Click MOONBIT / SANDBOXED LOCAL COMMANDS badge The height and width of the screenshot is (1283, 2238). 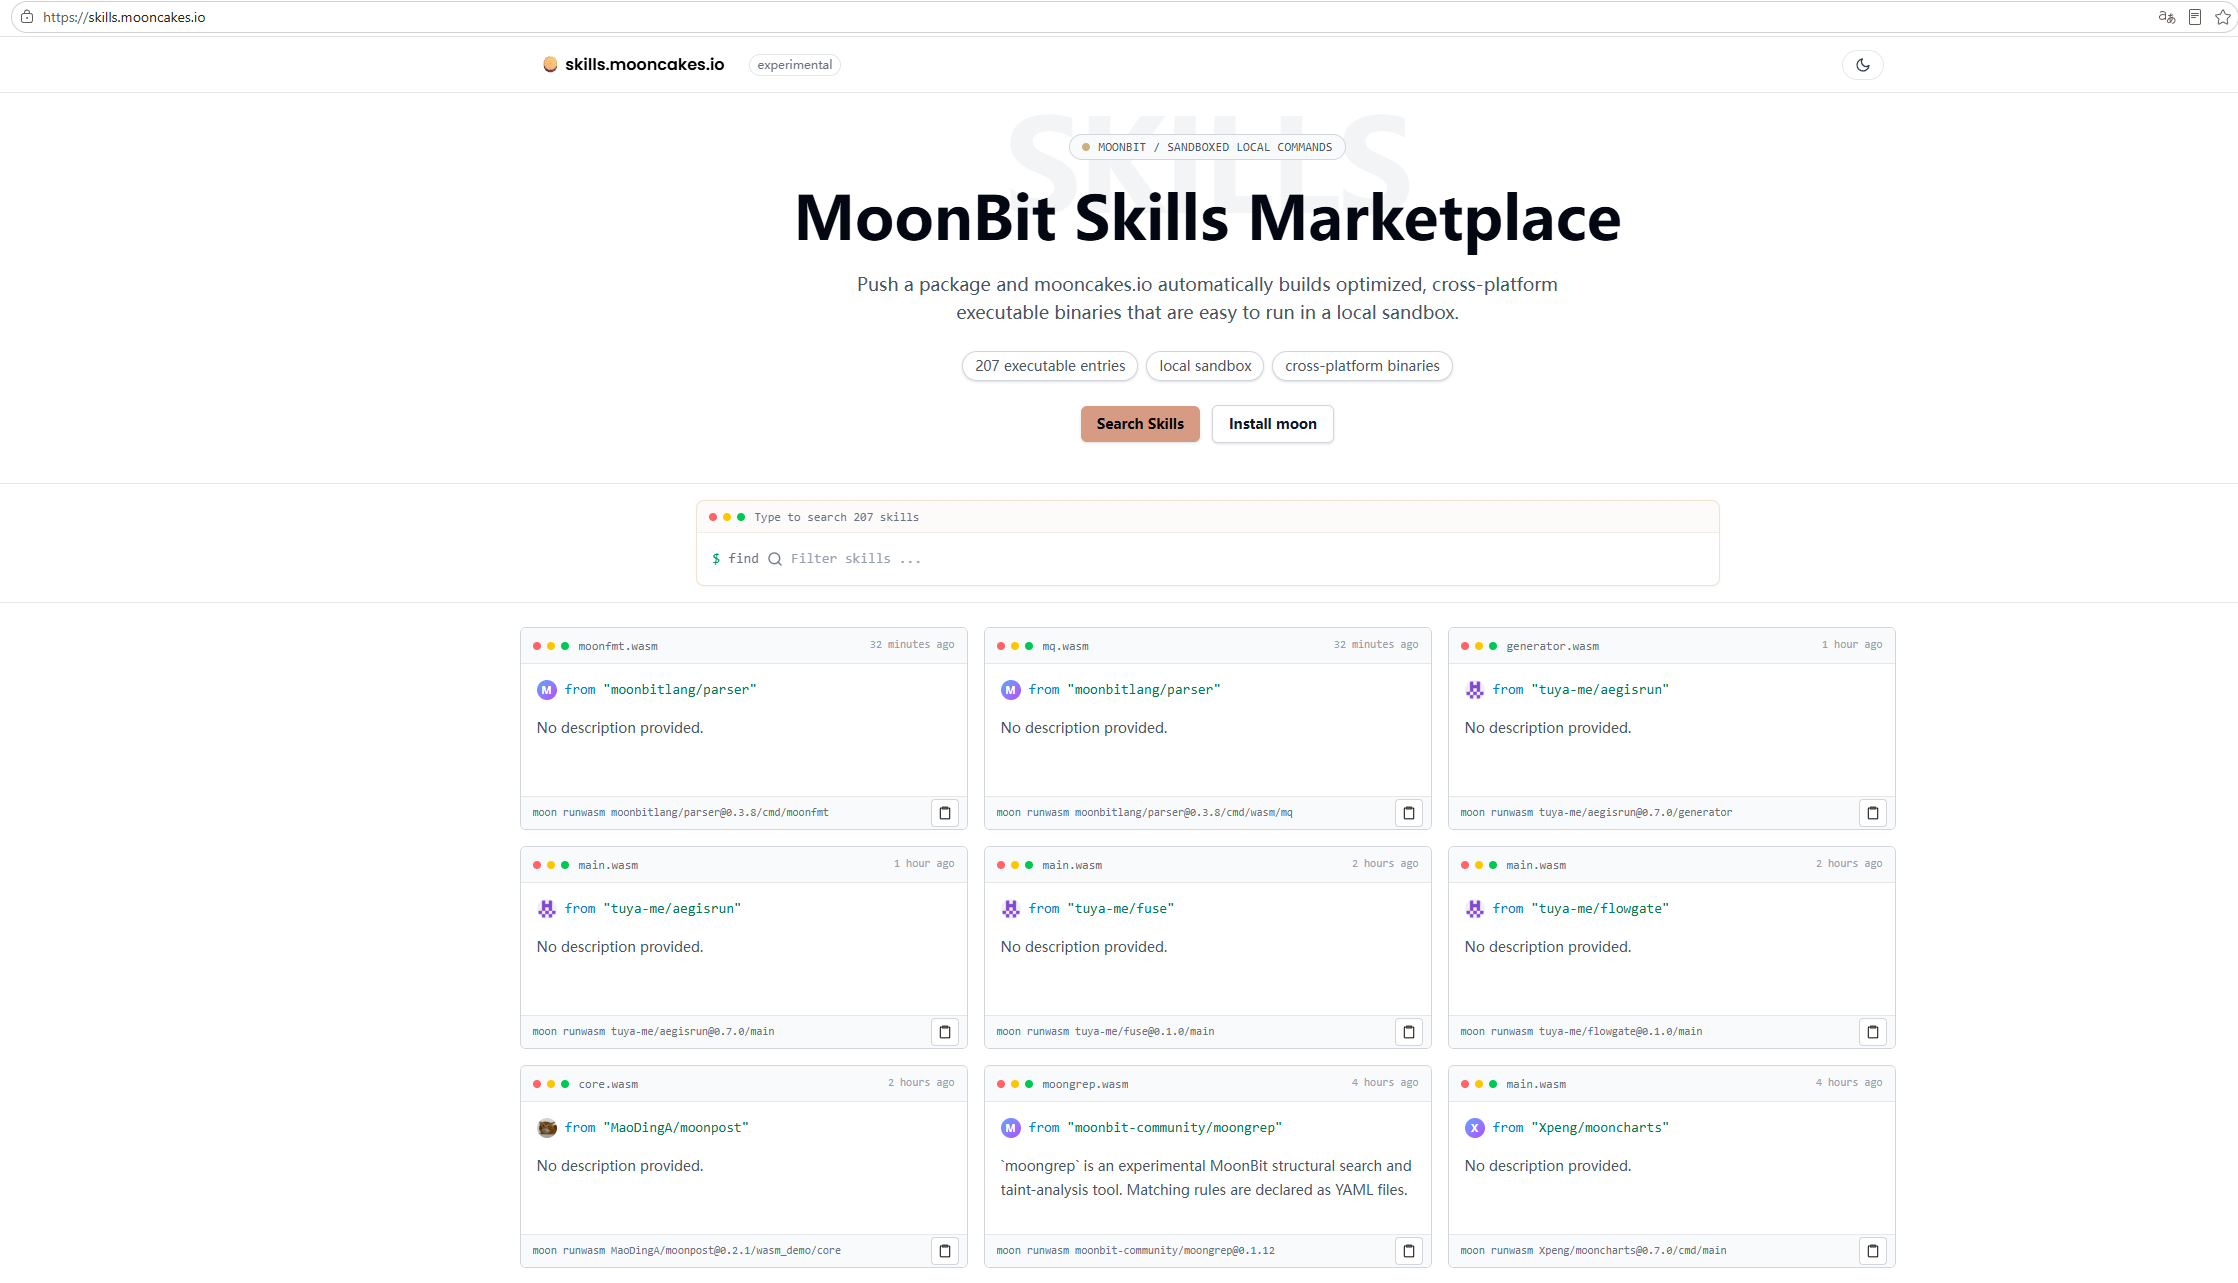[1206, 147]
